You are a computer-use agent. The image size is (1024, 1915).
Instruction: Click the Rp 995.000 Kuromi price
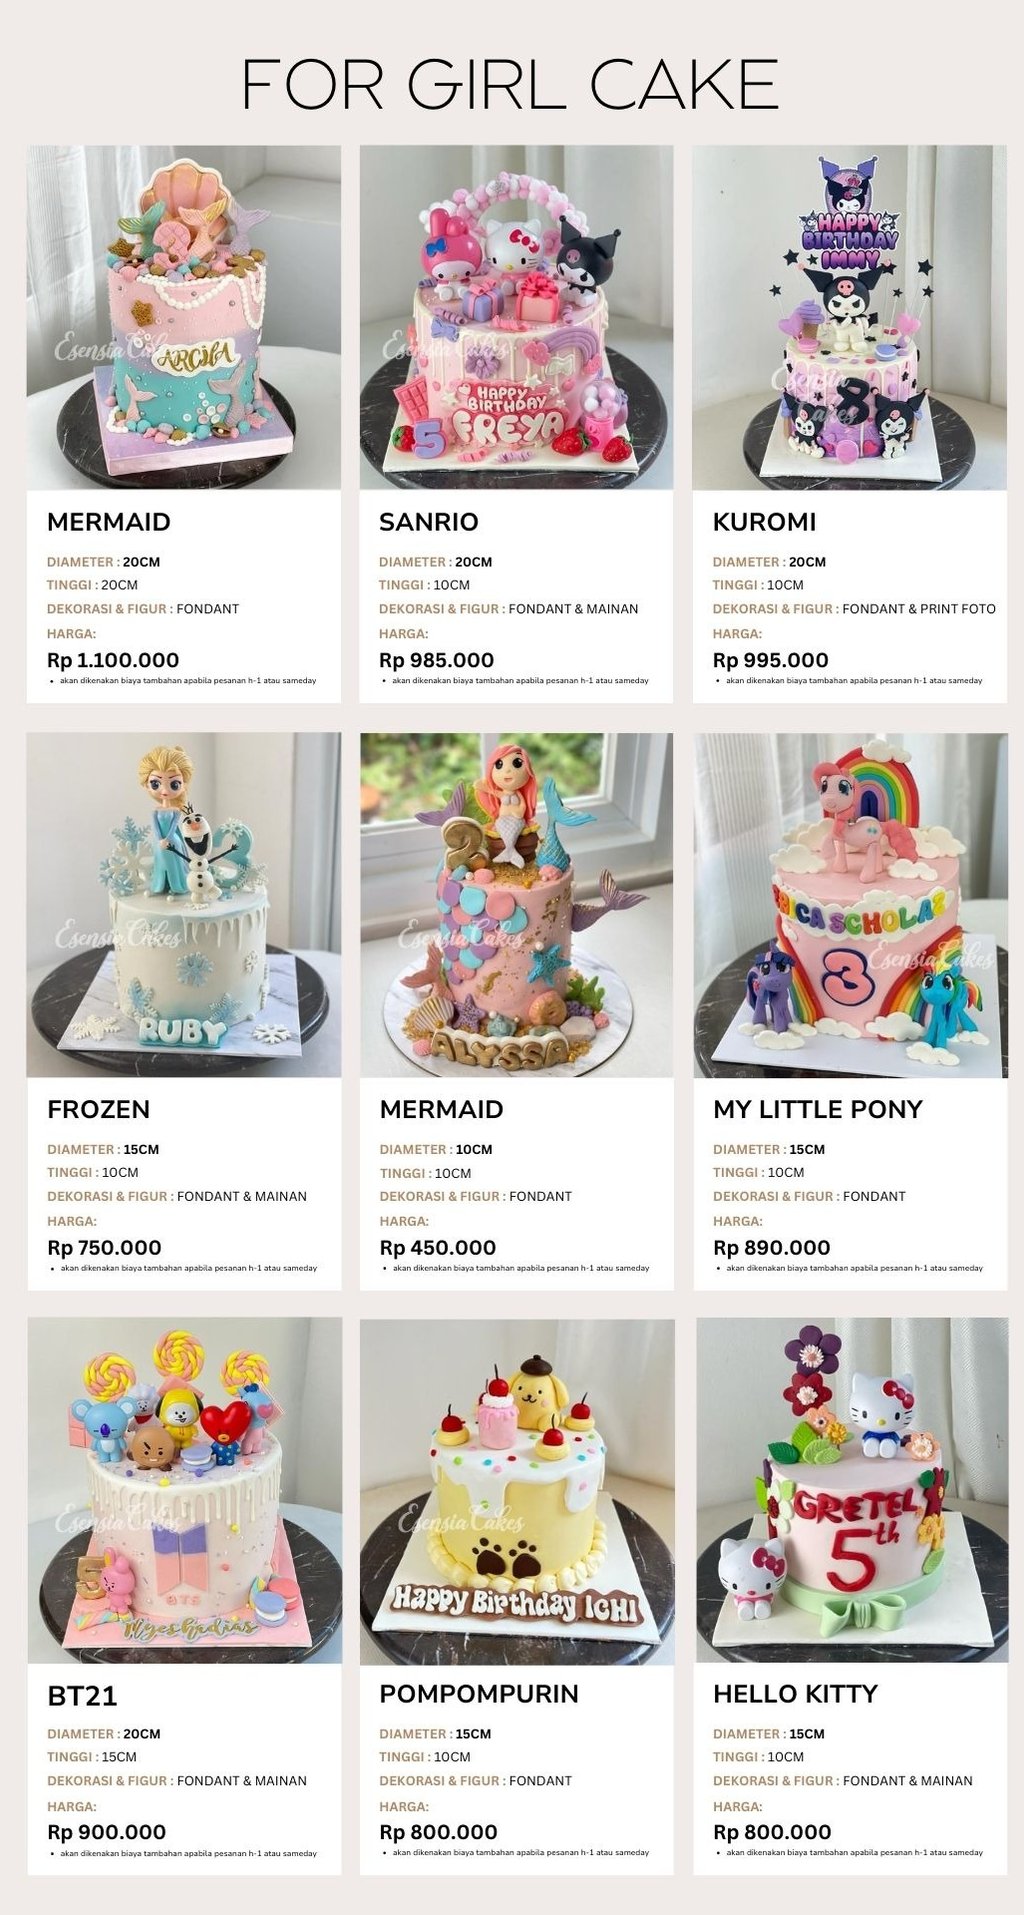coord(771,660)
